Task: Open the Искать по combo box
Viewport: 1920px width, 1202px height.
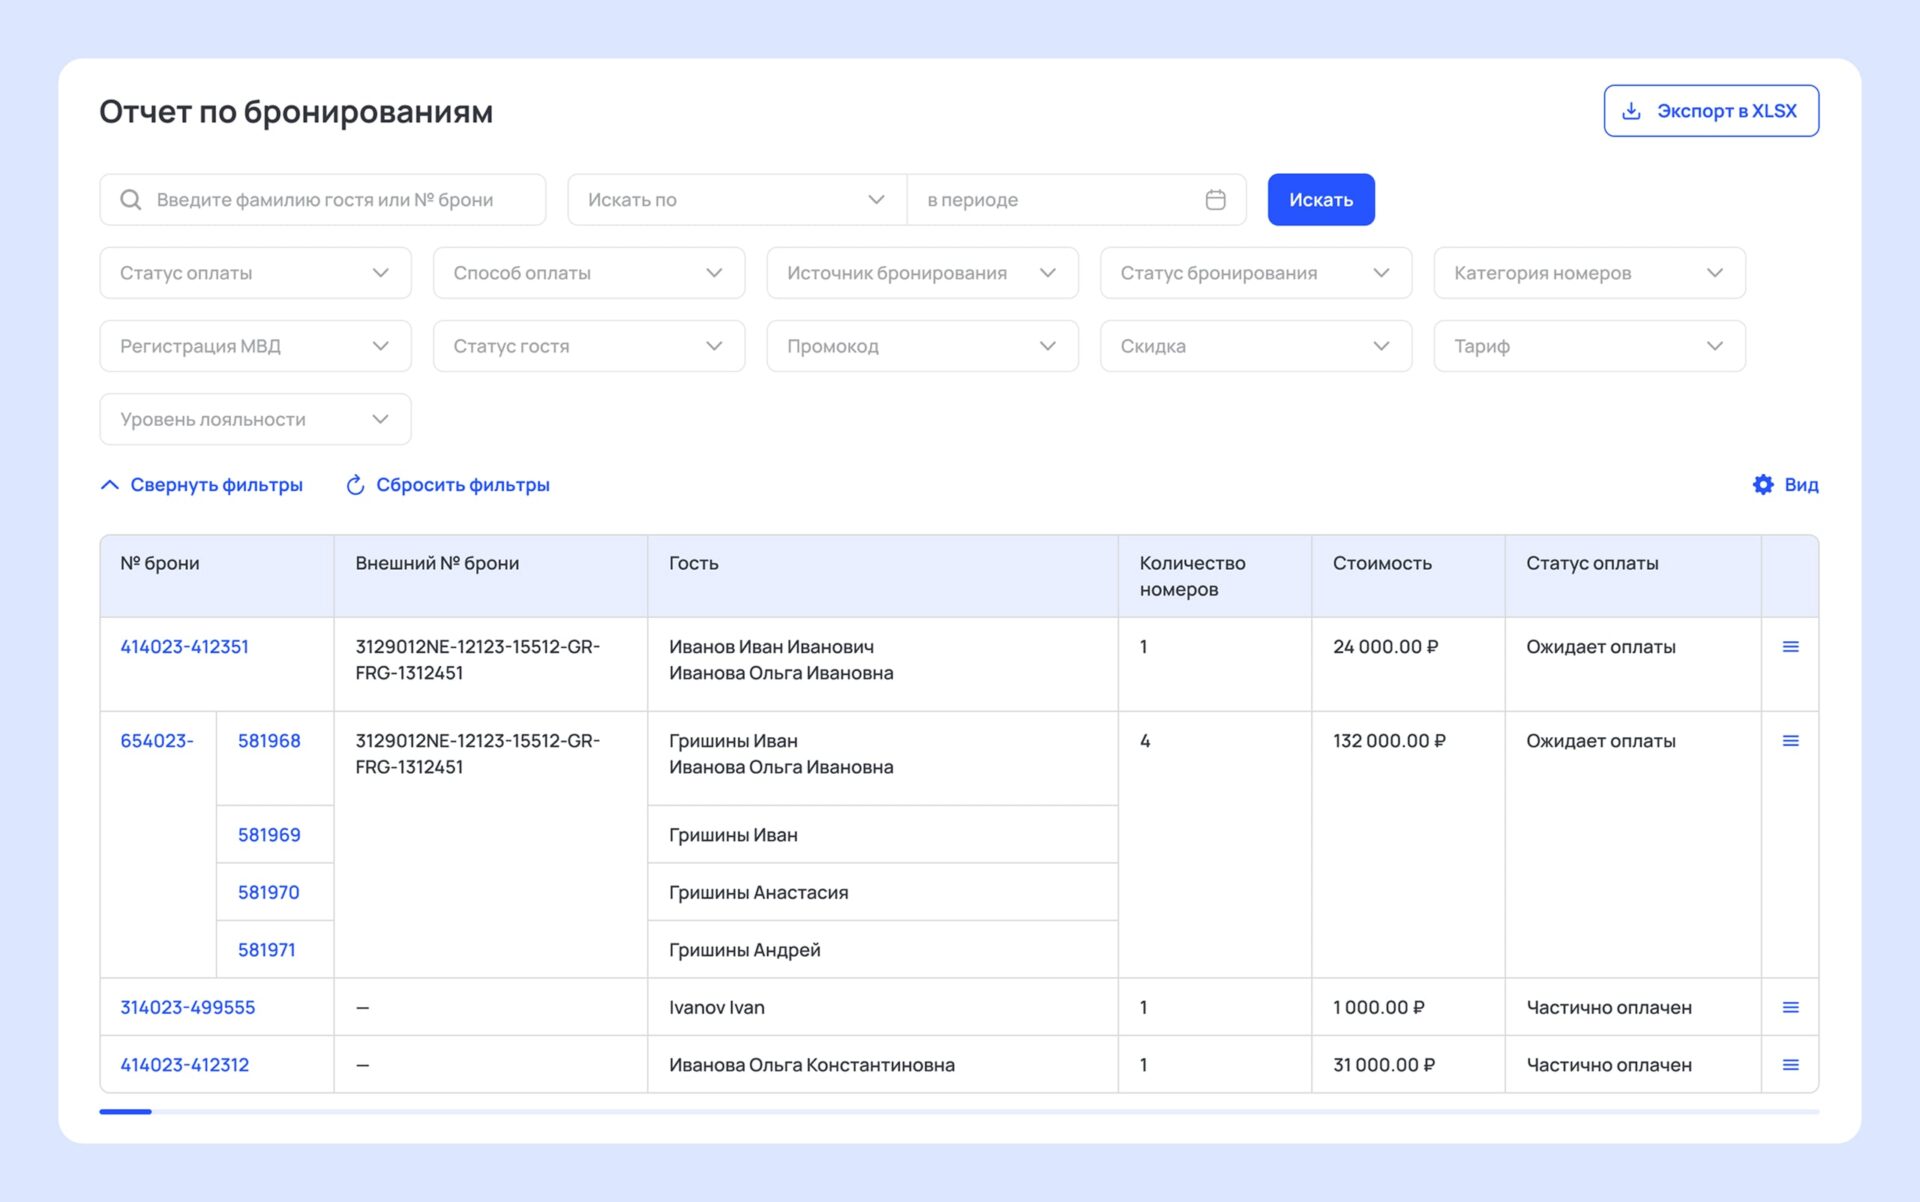Action: [x=736, y=200]
